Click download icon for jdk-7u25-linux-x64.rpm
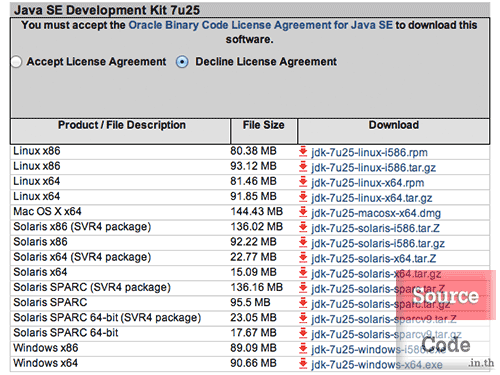The image size is (500, 375). (303, 182)
